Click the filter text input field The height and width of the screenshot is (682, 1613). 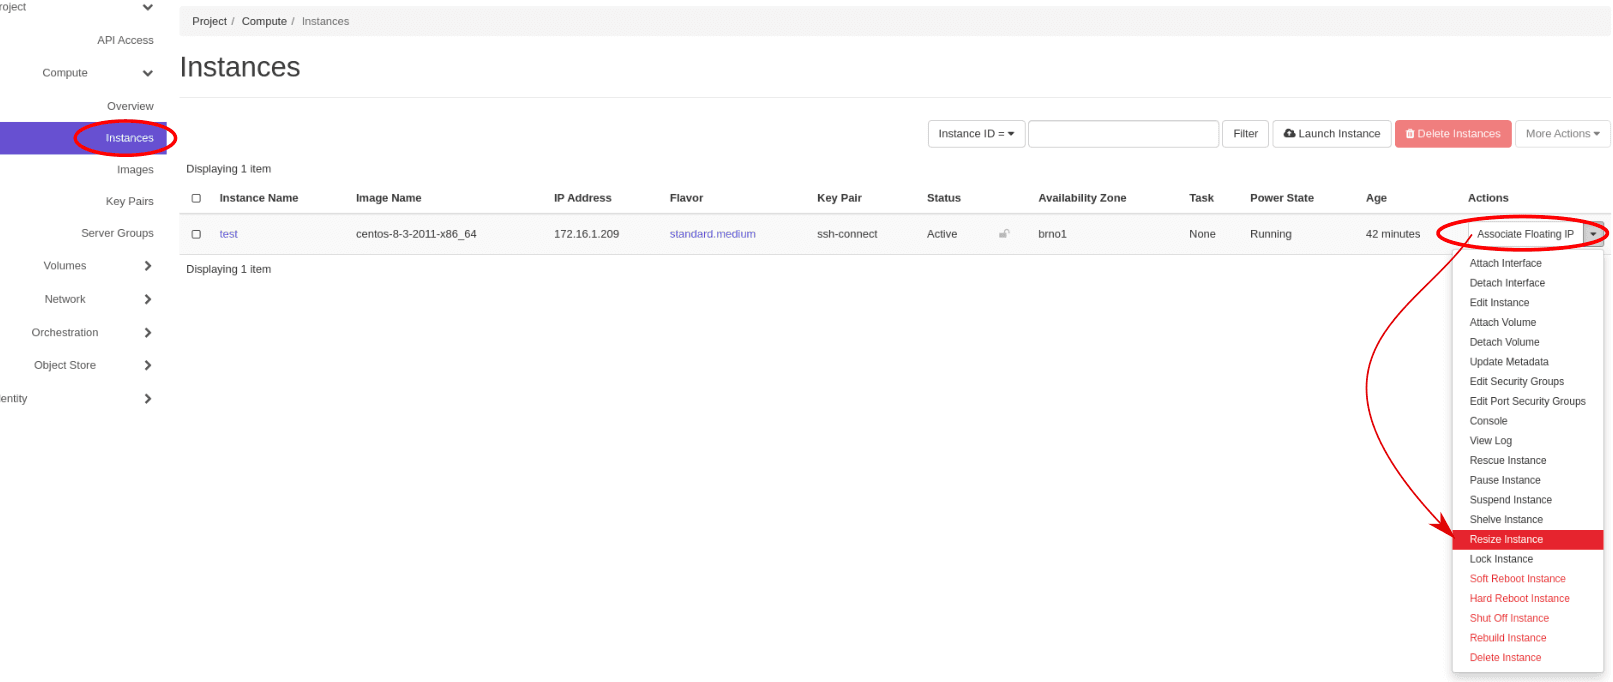[1122, 134]
